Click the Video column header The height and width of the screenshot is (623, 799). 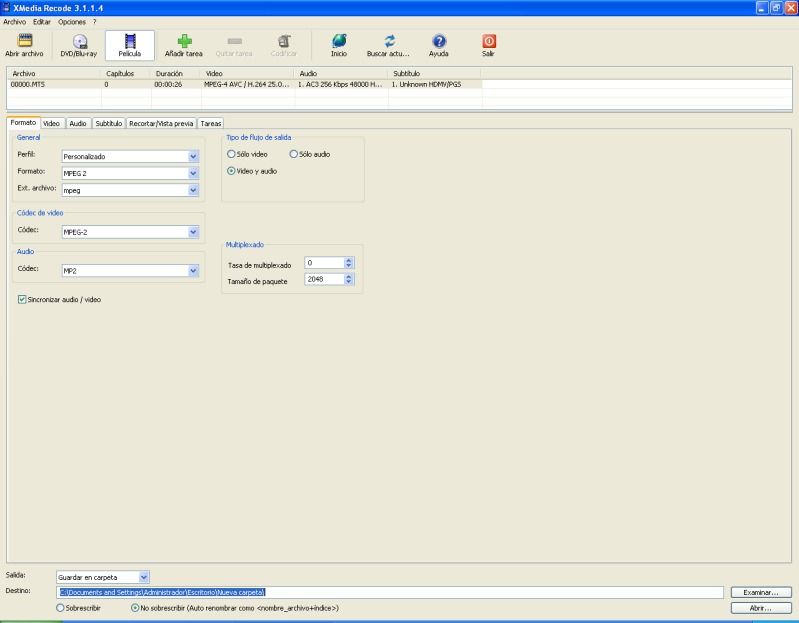tap(248, 73)
